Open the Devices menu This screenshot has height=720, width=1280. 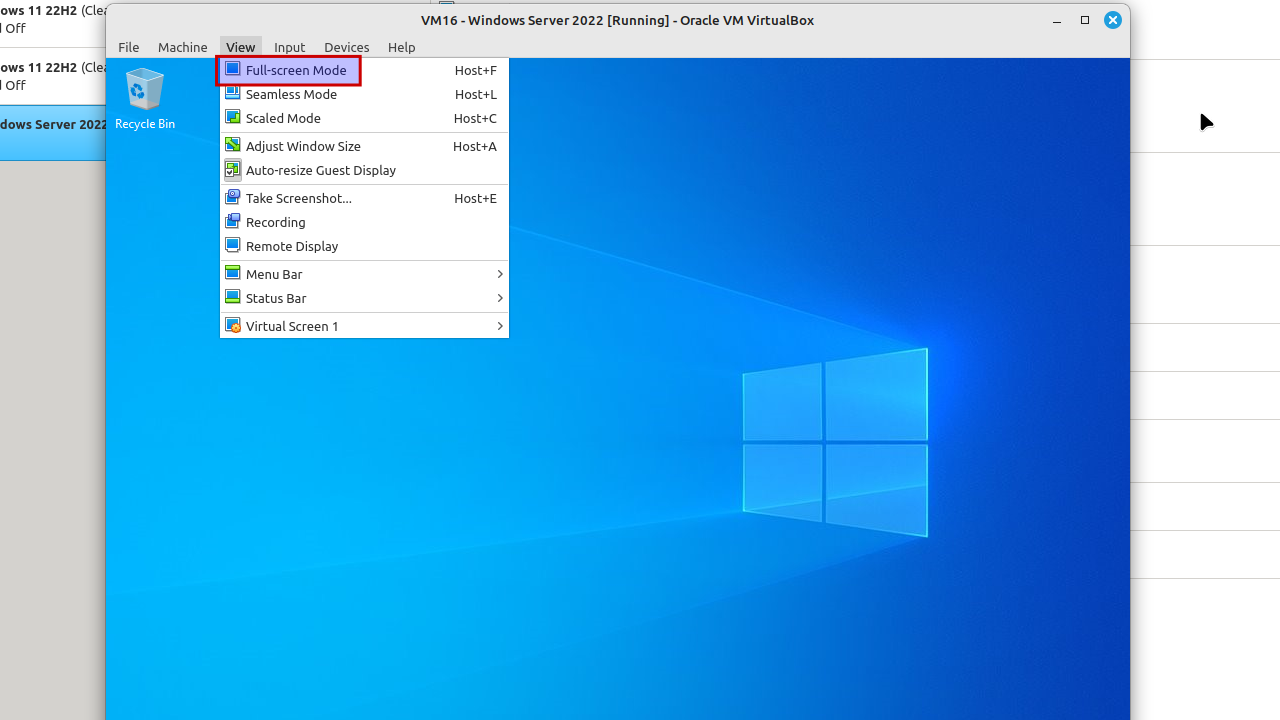point(346,47)
